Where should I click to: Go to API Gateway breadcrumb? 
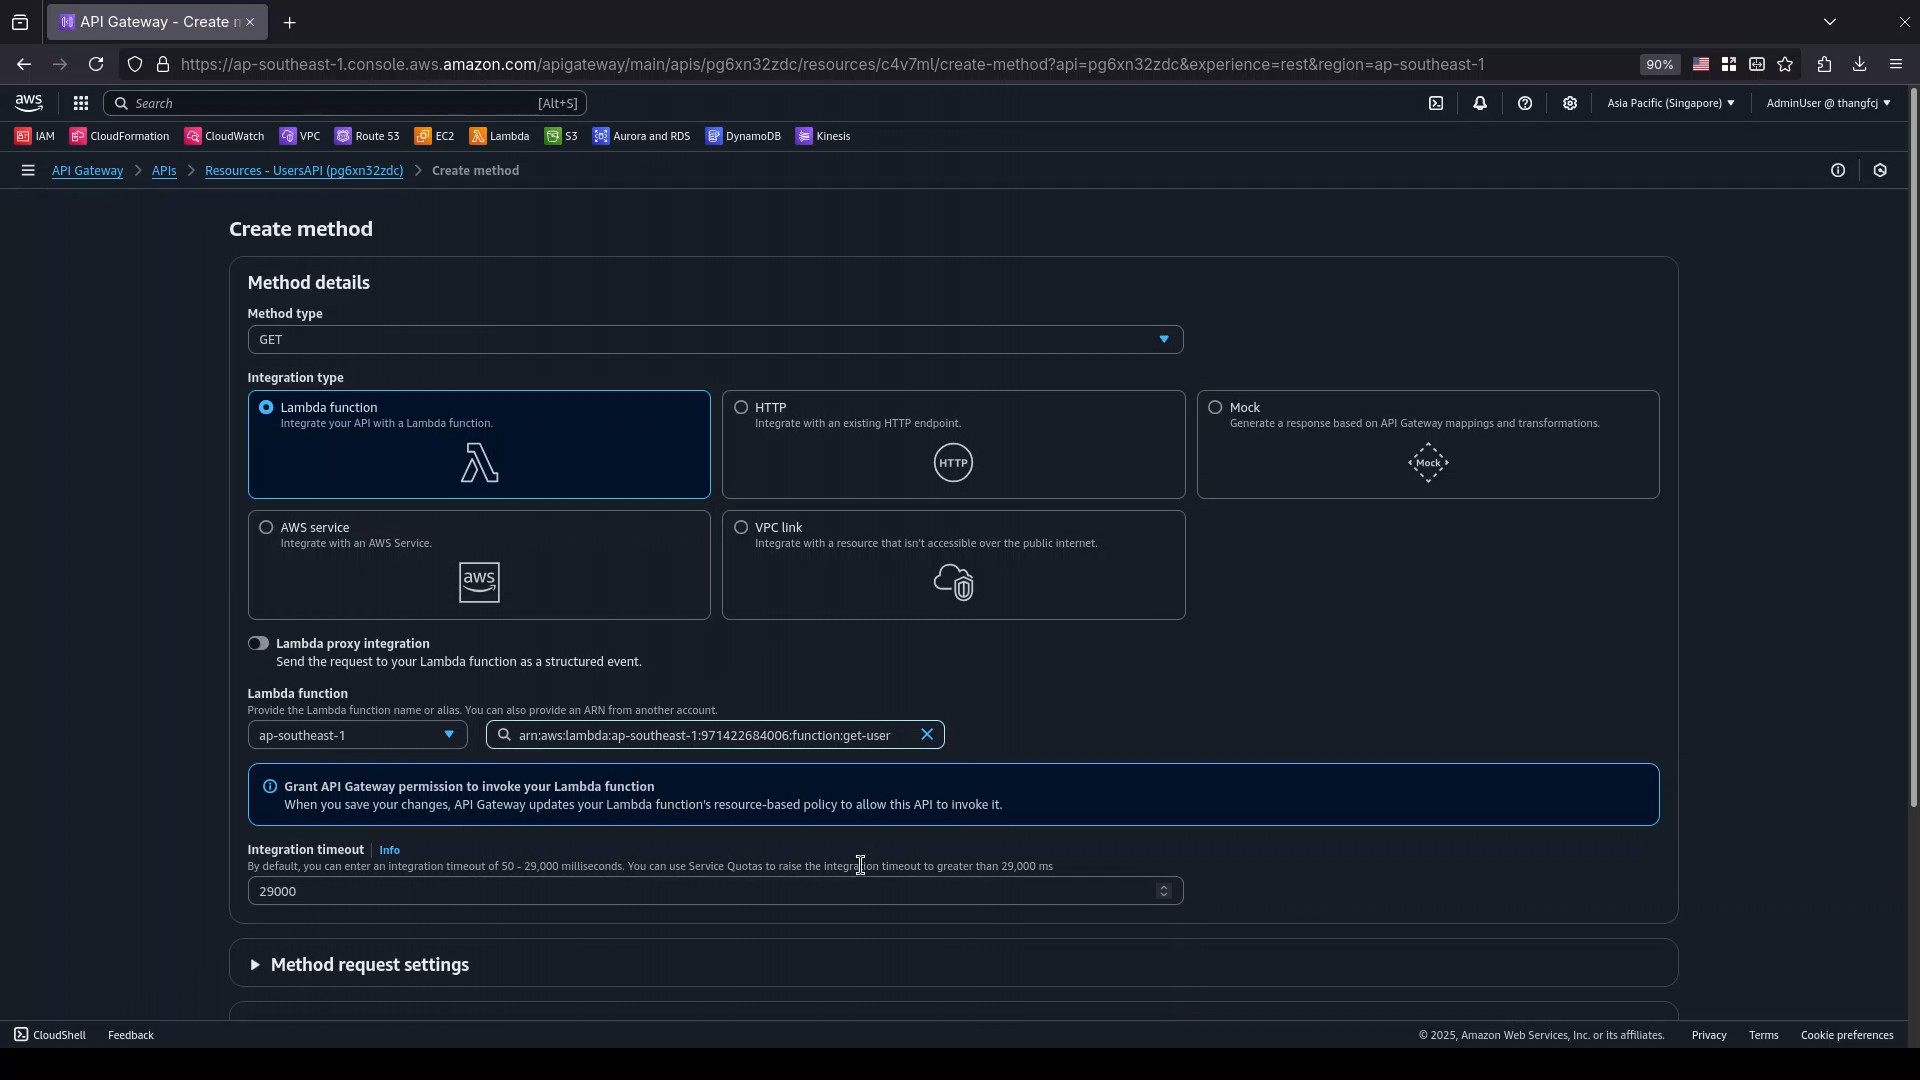[87, 171]
